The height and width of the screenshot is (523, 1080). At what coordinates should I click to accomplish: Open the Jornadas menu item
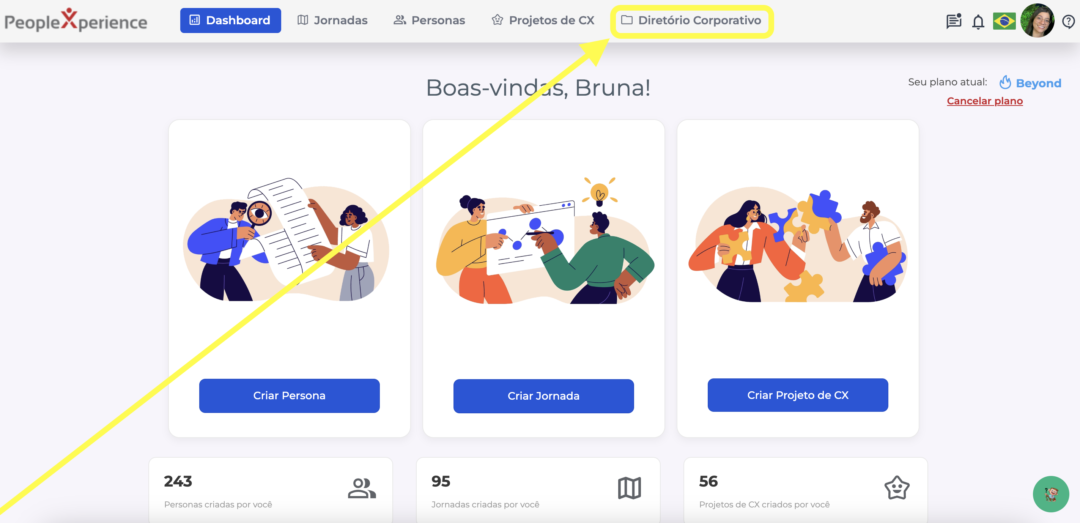pyautogui.click(x=332, y=21)
